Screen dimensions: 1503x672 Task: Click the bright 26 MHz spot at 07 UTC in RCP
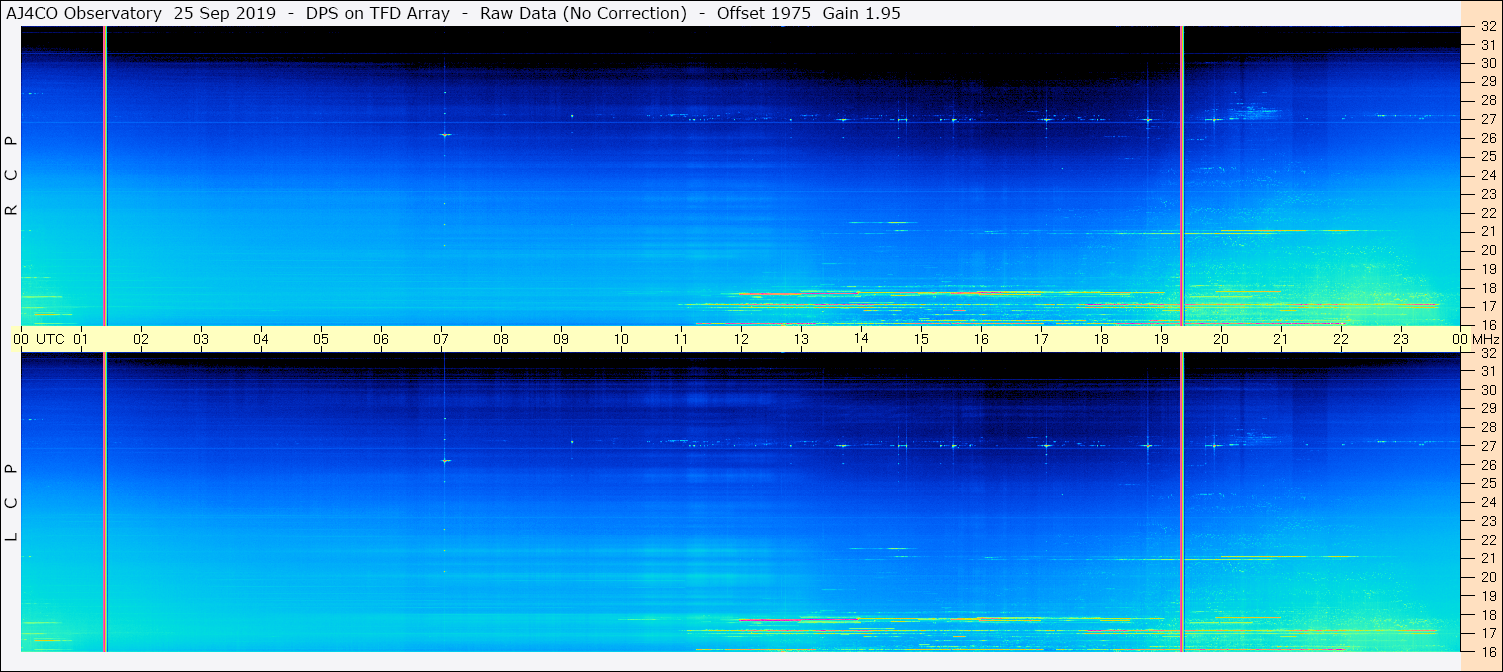click(445, 135)
